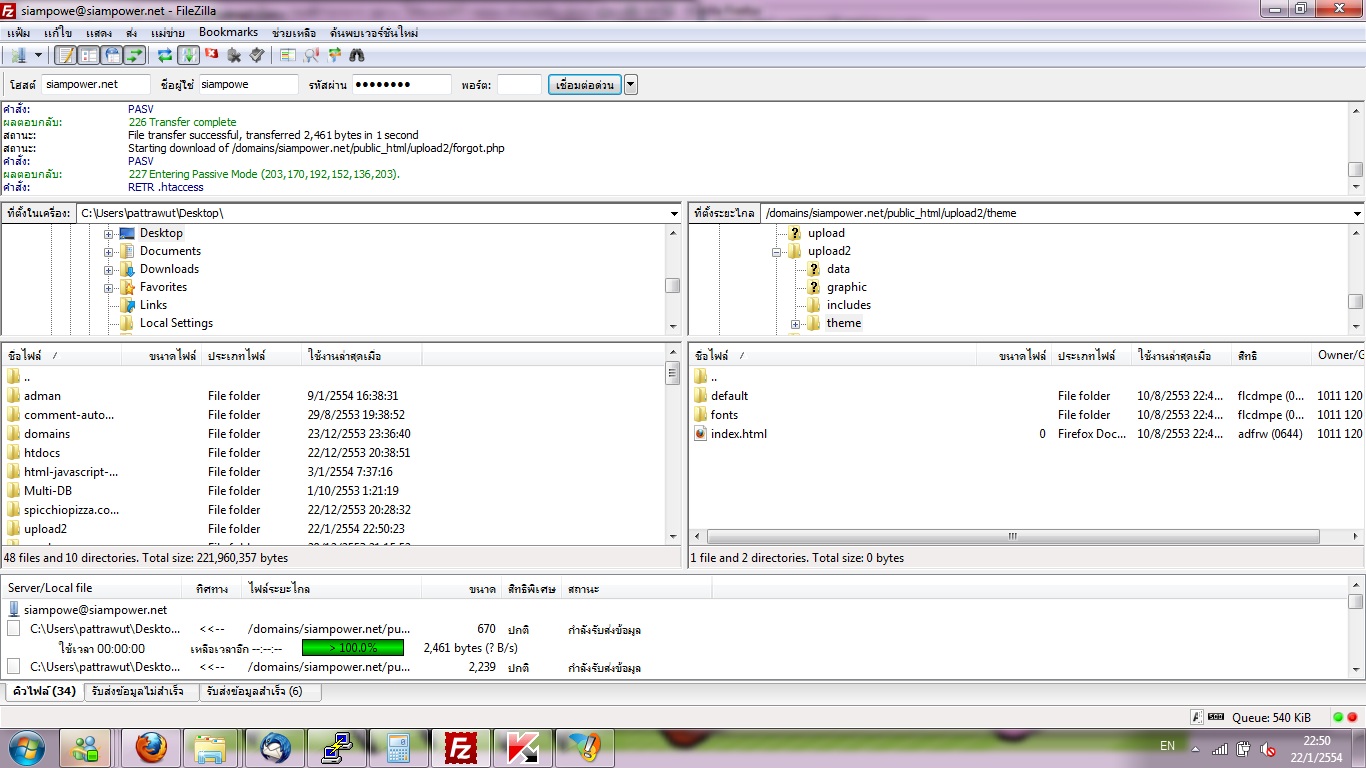This screenshot has height=768, width=1366.
Task: Cancel the current operation
Action: coord(212,55)
